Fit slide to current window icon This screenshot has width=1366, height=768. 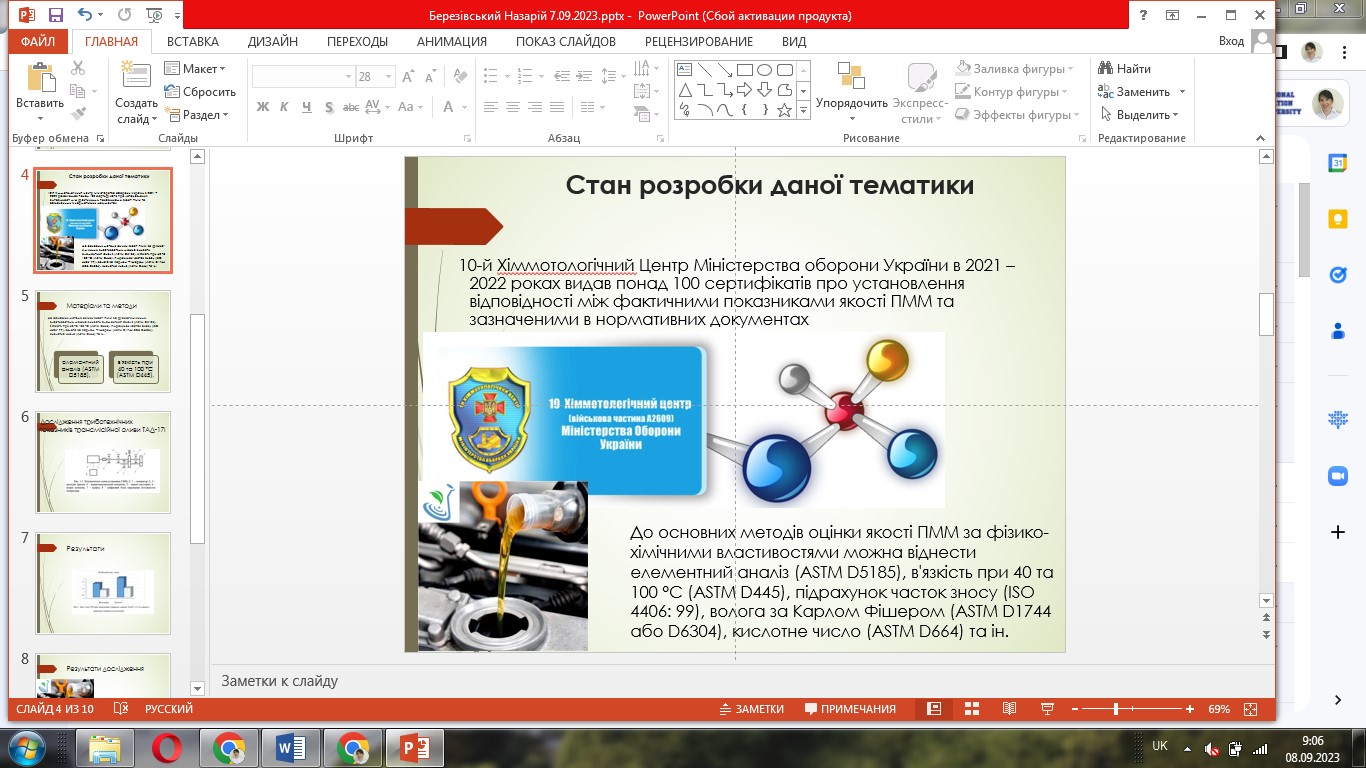(x=1250, y=709)
